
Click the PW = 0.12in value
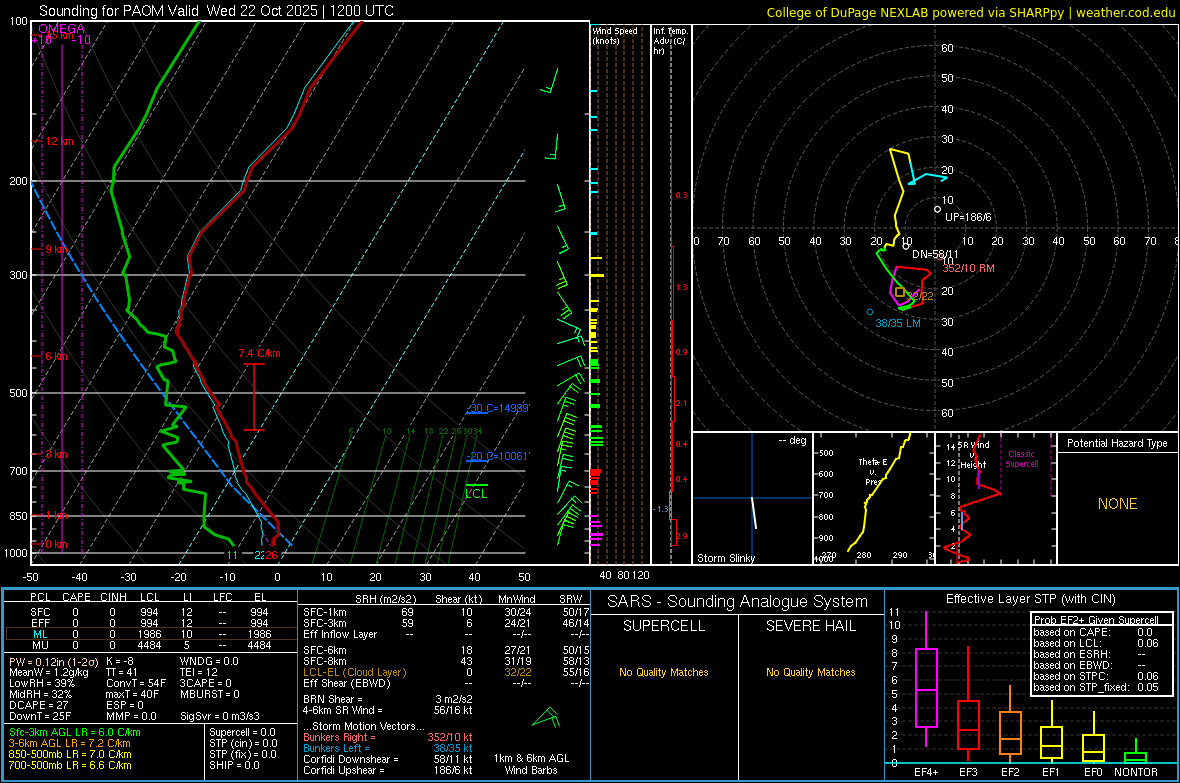tap(54, 661)
